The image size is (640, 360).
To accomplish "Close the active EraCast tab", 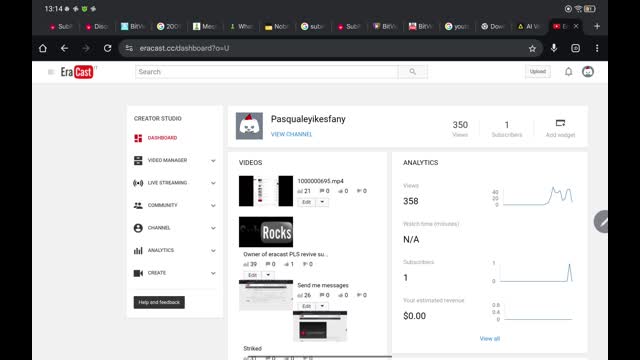I will [x=576, y=26].
